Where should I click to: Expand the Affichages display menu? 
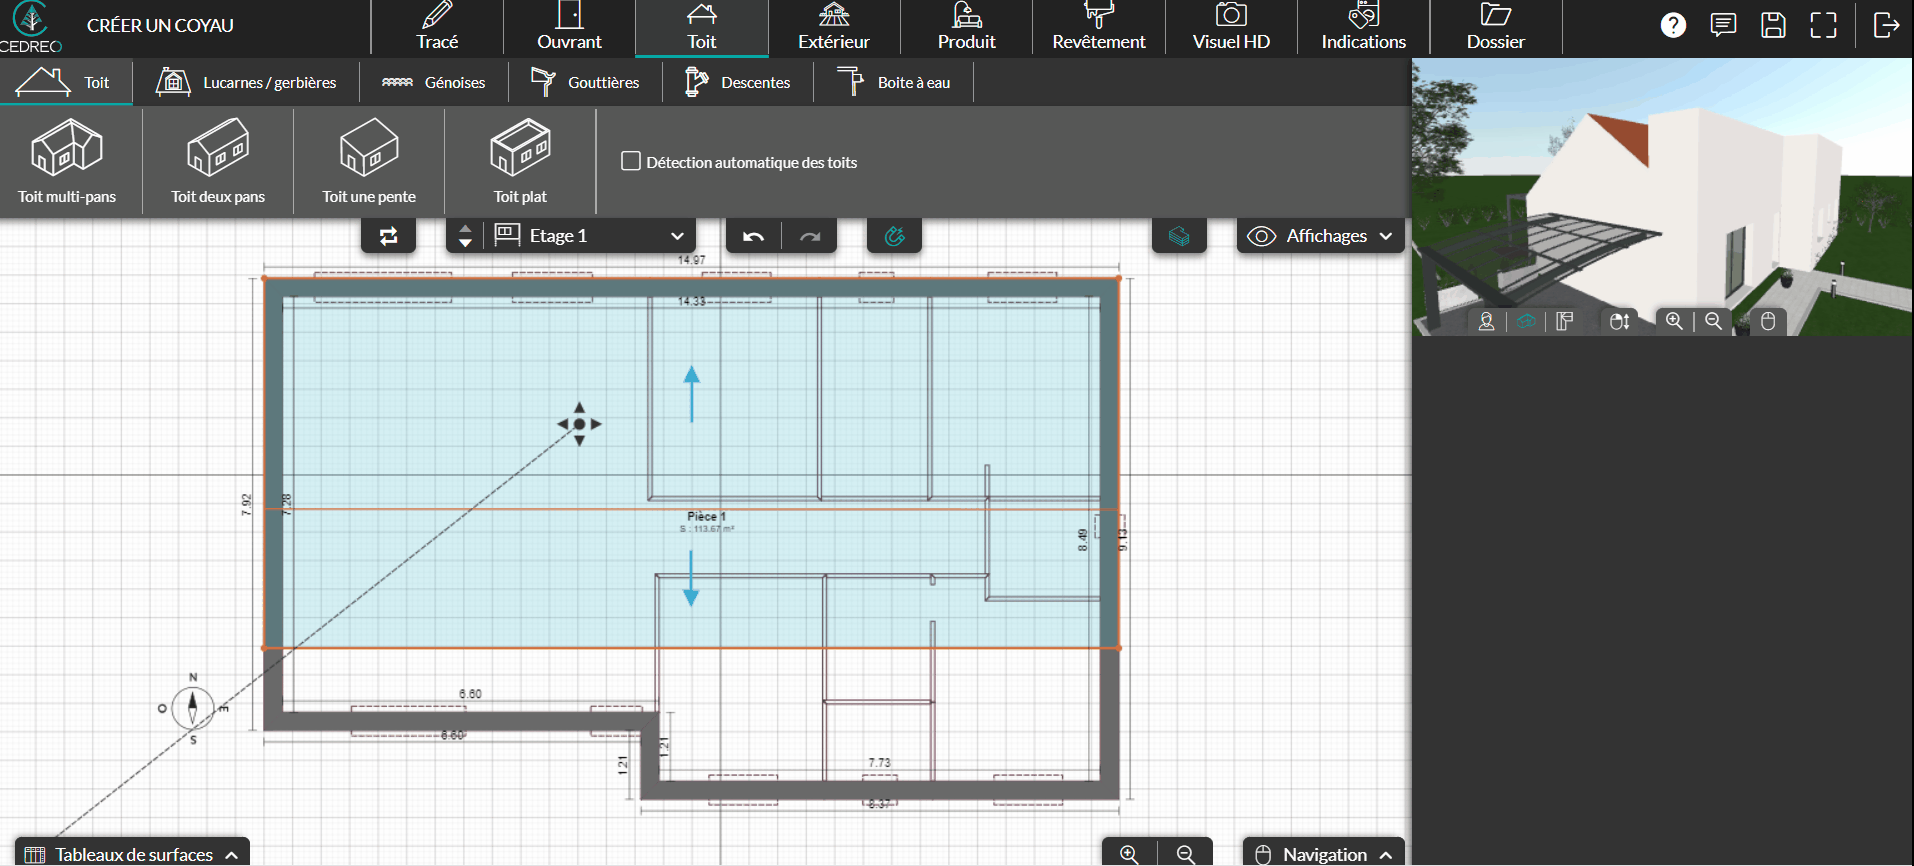pyautogui.click(x=1320, y=236)
